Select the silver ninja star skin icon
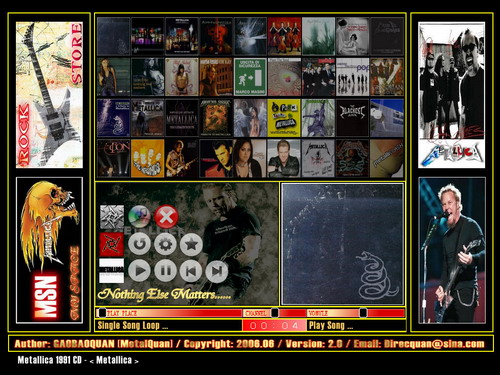 [x=112, y=217]
